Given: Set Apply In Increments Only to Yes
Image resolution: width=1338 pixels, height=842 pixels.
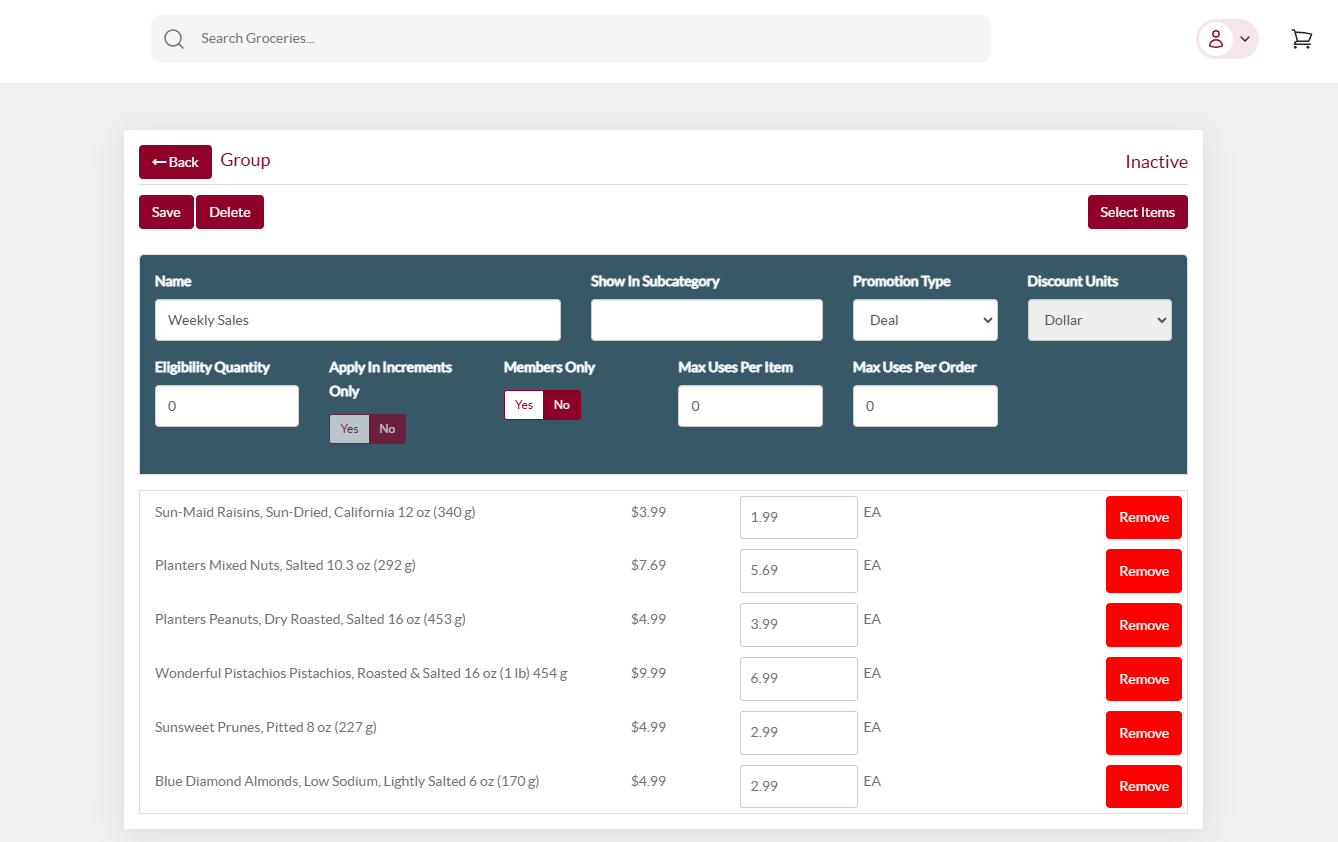Looking at the screenshot, I should (x=349, y=429).
